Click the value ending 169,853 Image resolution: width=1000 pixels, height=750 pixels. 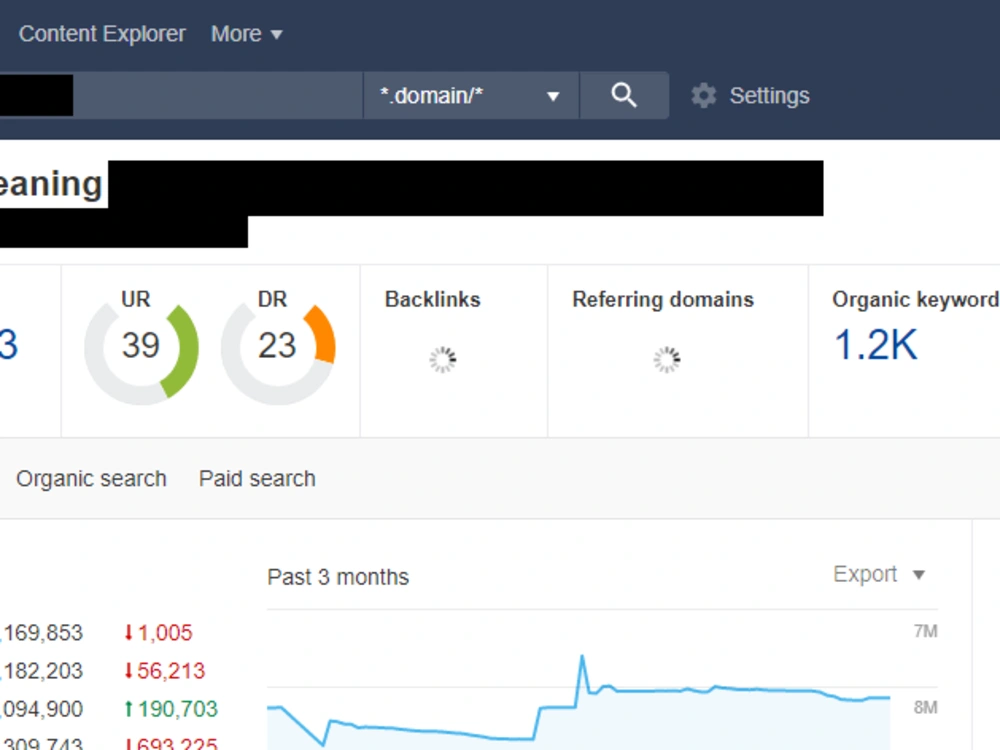[41, 633]
